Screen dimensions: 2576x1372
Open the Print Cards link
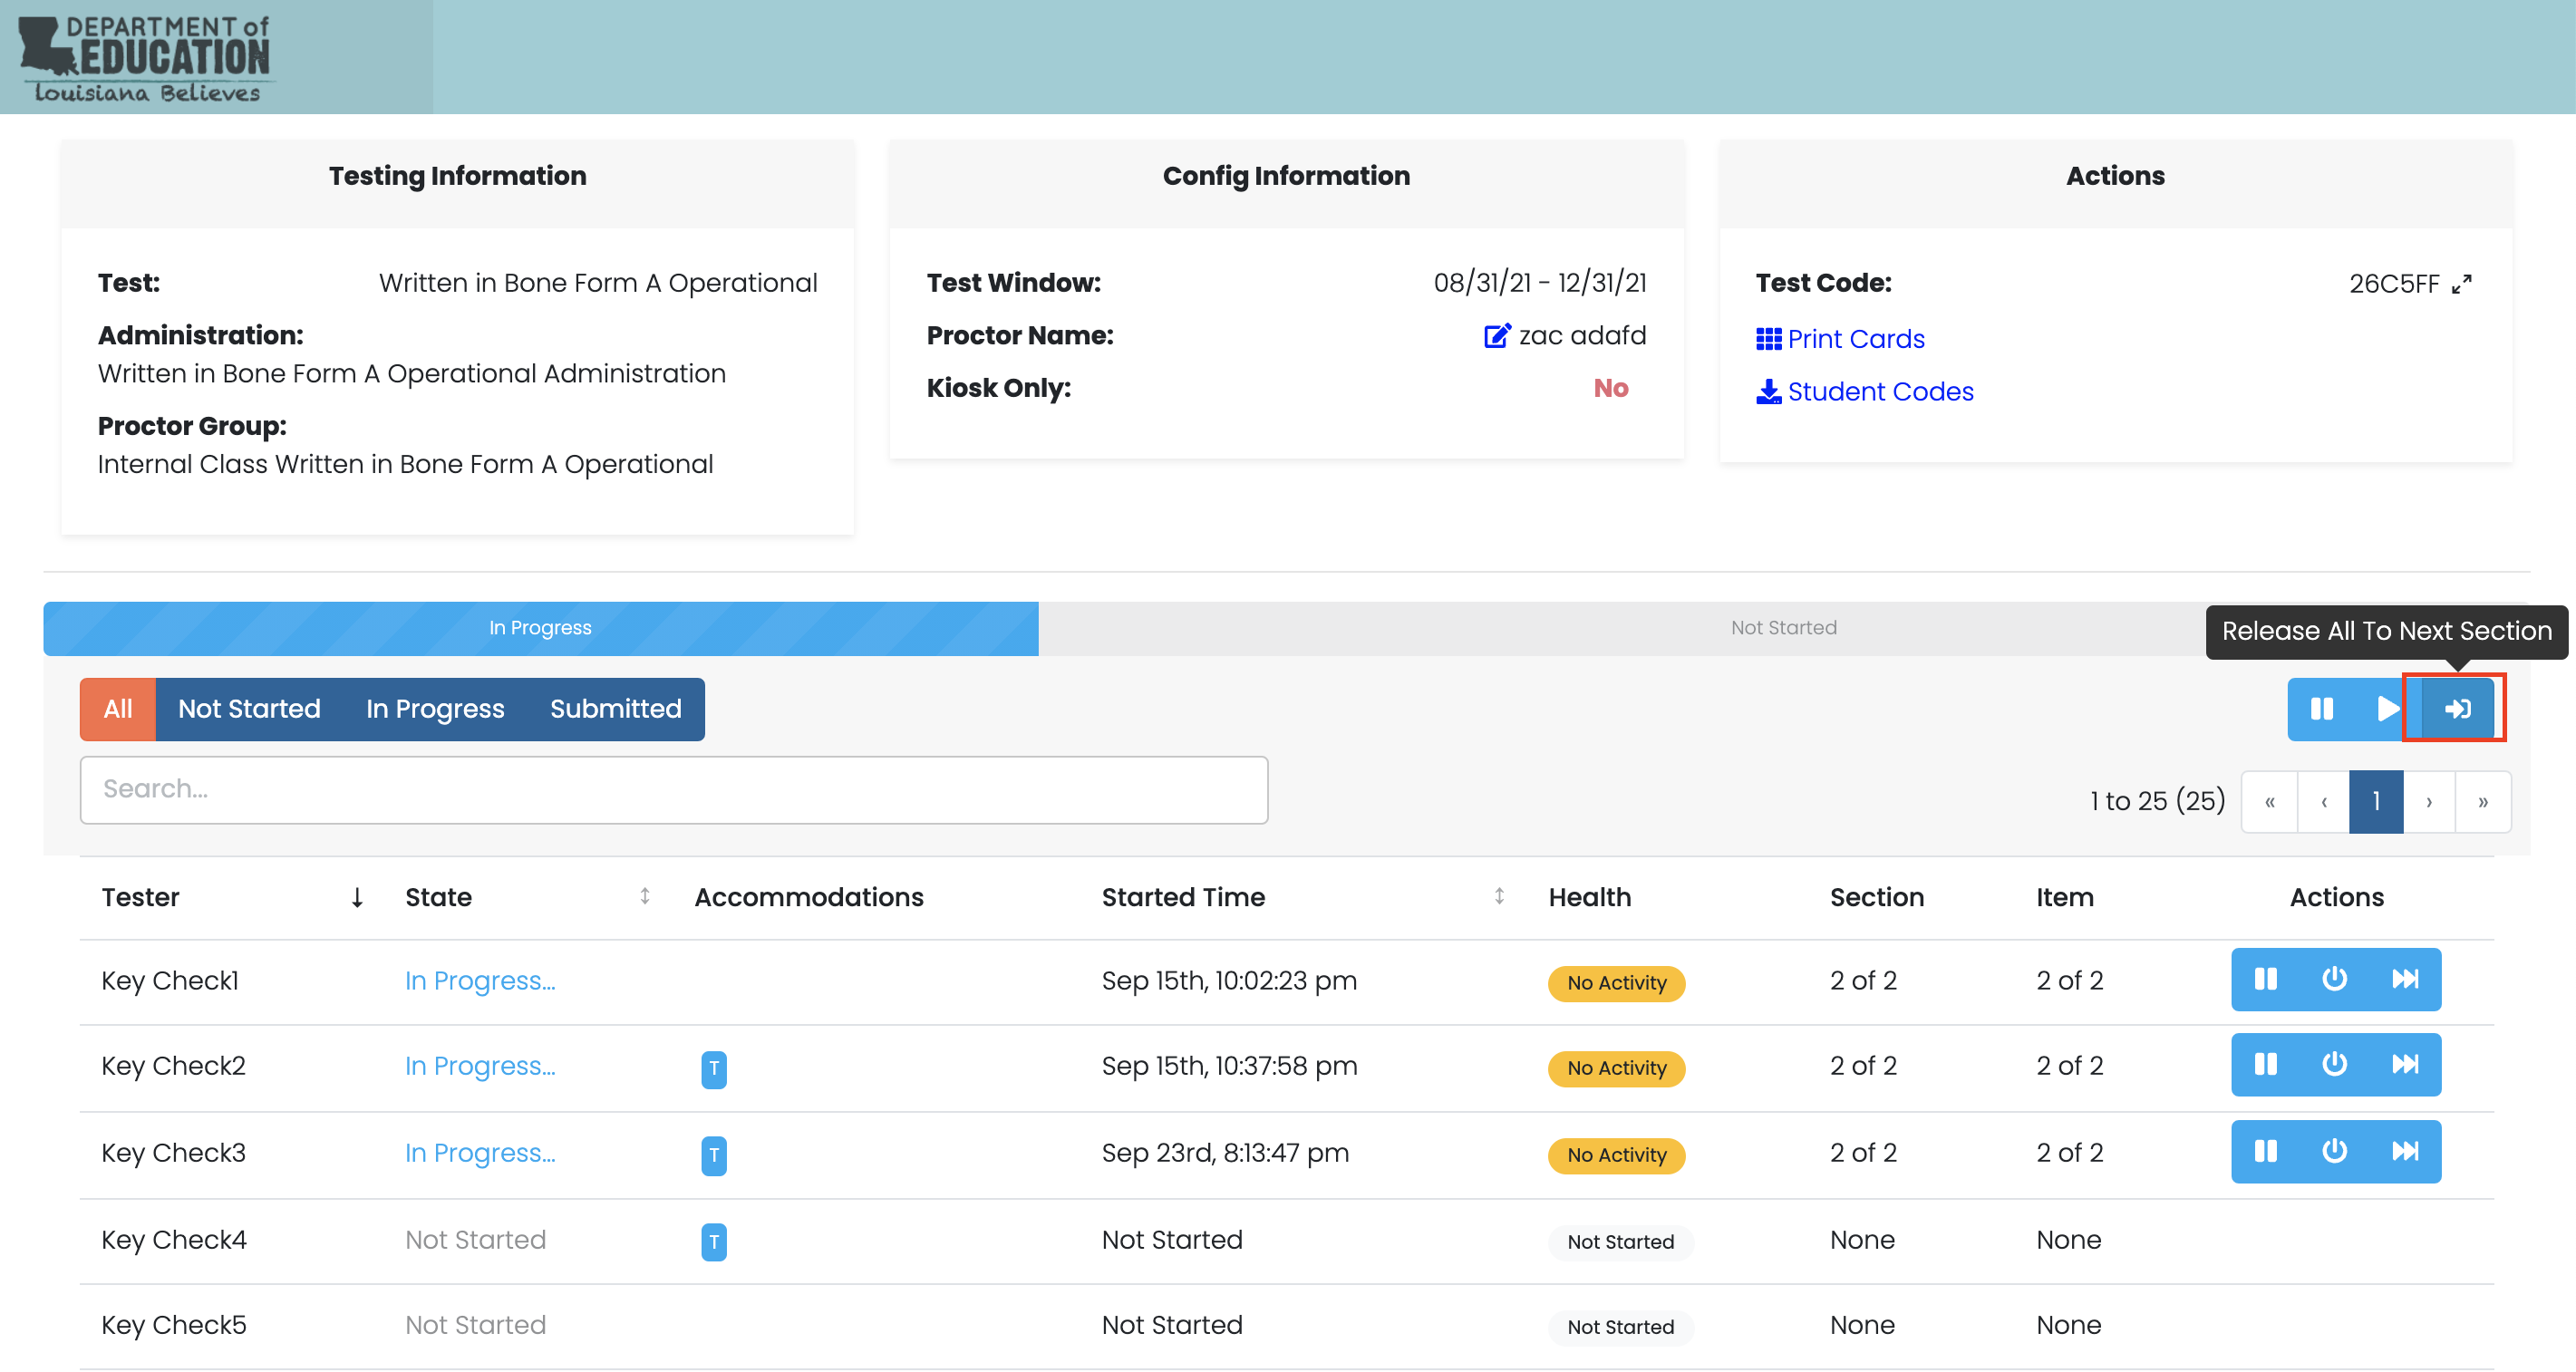[1855, 339]
